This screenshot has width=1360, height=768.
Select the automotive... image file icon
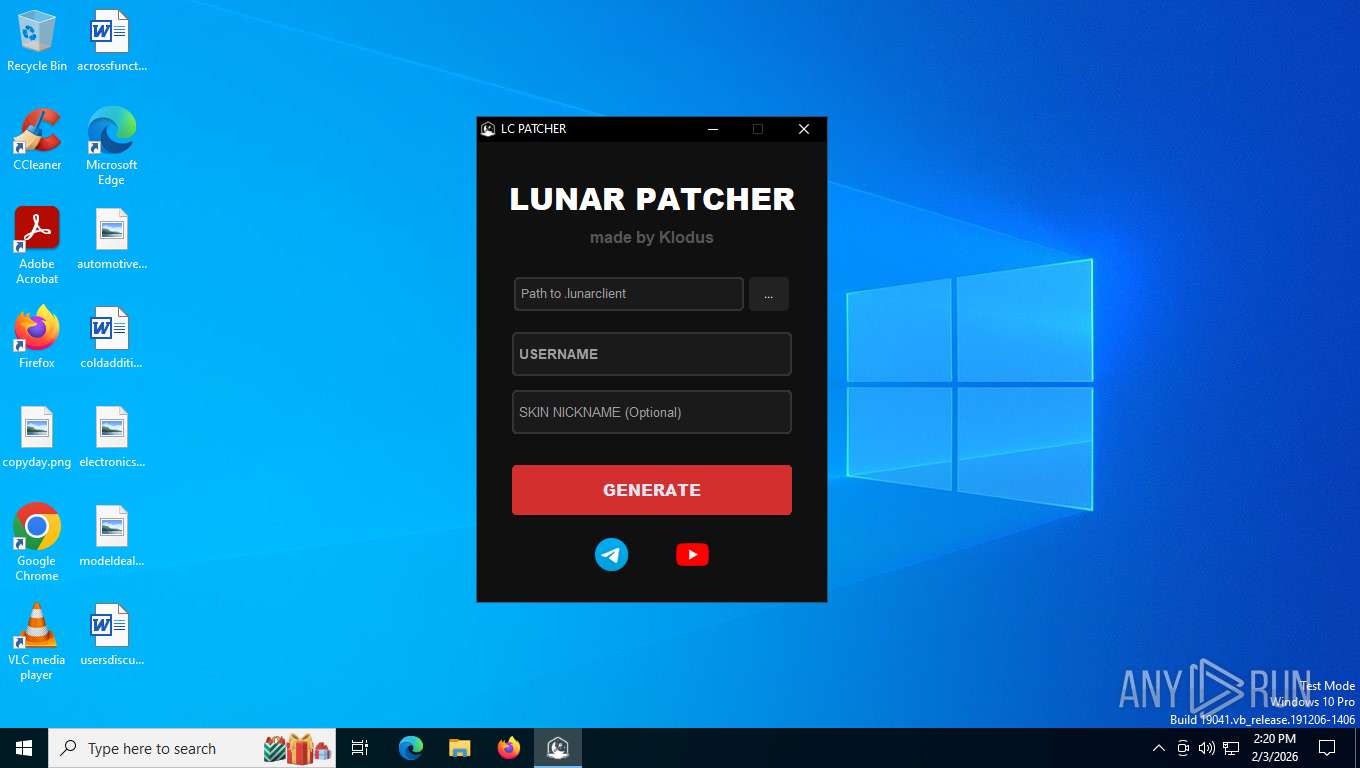click(111, 240)
